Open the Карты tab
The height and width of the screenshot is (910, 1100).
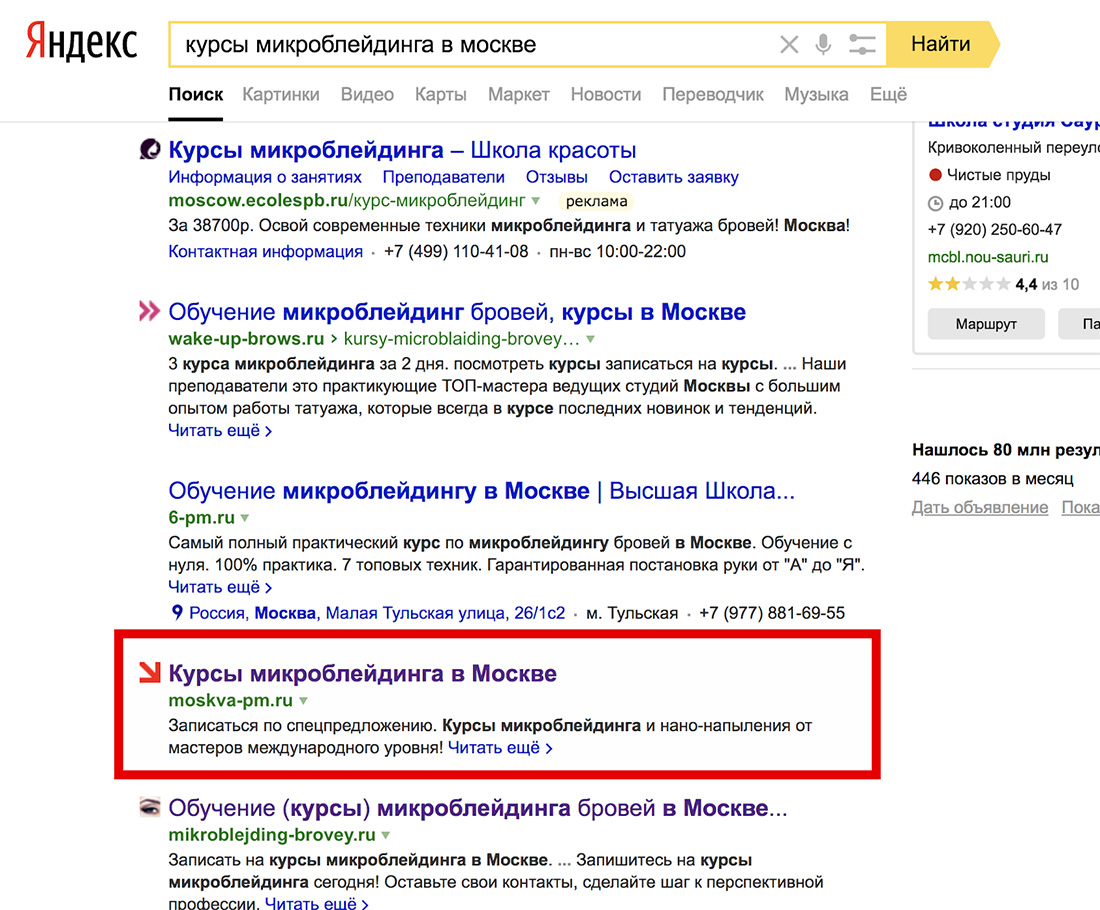[441, 95]
